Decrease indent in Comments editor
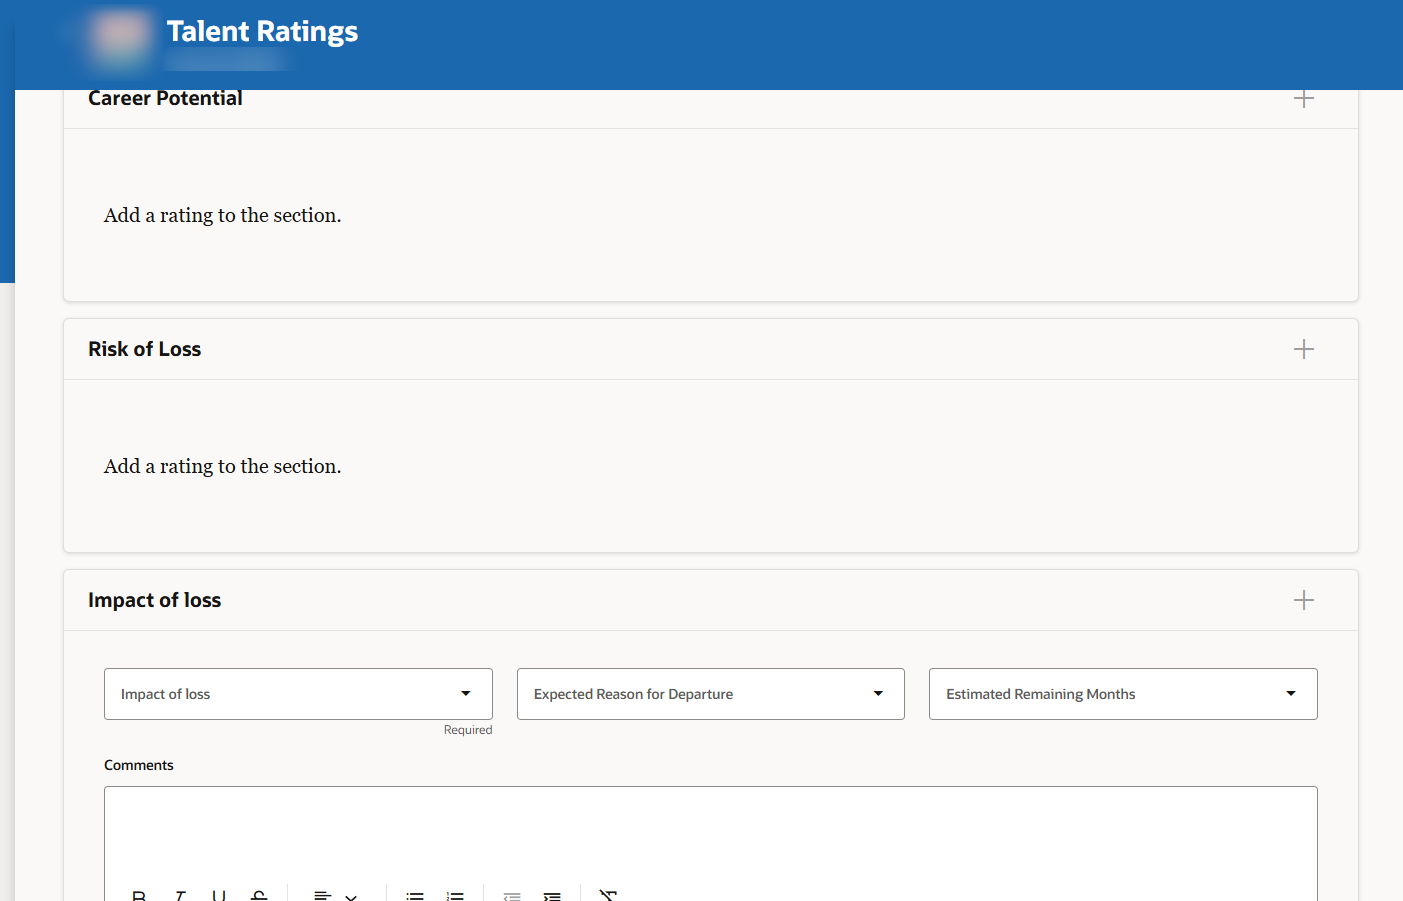The height and width of the screenshot is (901, 1403). (512, 896)
